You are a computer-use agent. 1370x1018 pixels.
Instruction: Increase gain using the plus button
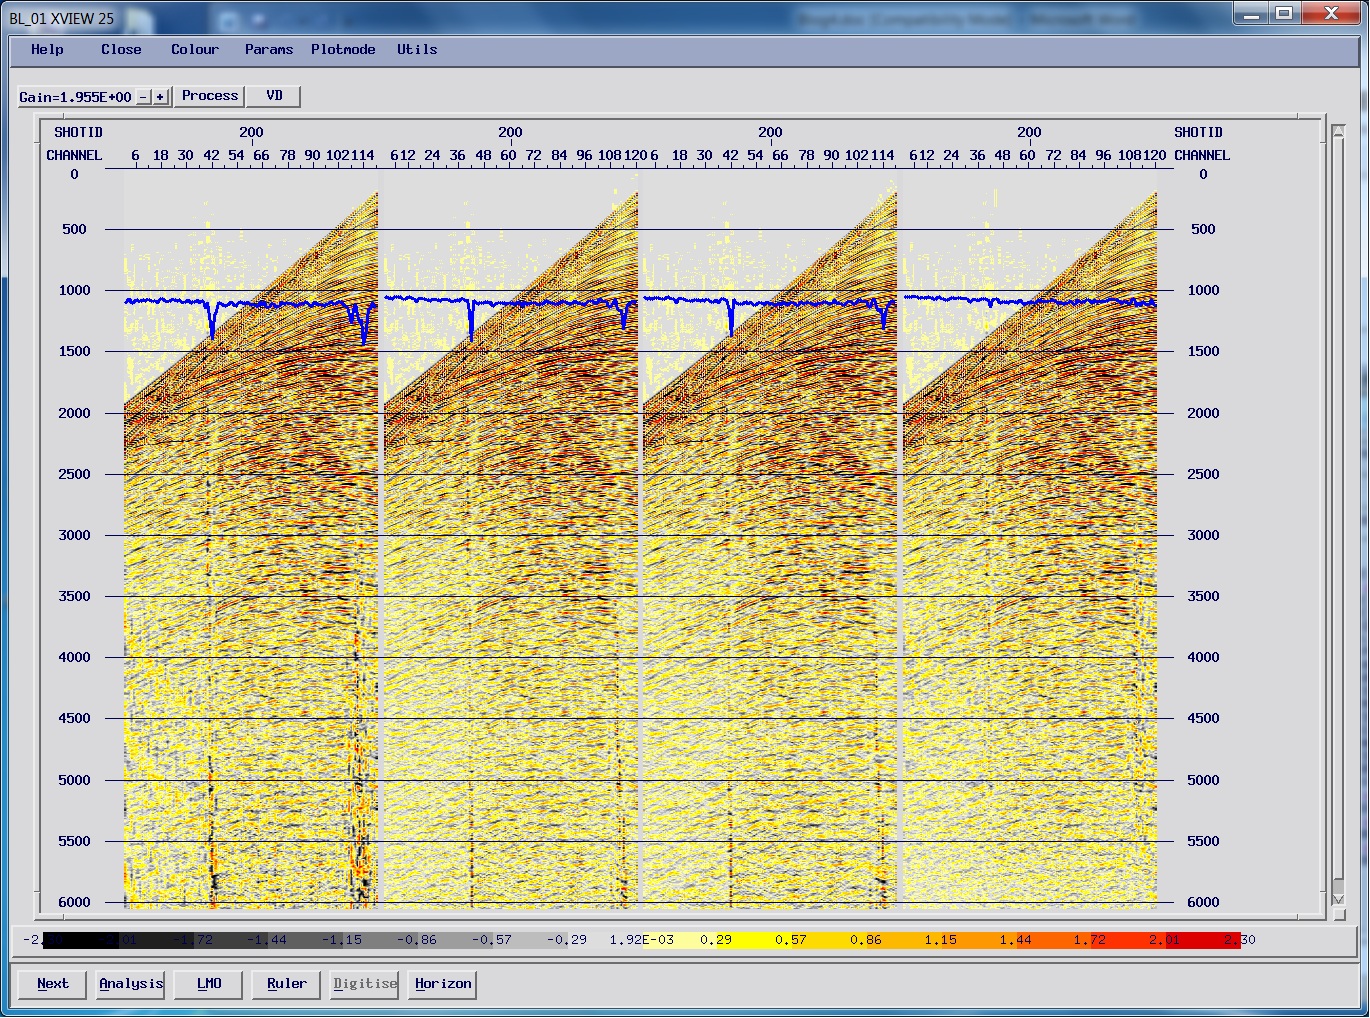pyautogui.click(x=160, y=96)
